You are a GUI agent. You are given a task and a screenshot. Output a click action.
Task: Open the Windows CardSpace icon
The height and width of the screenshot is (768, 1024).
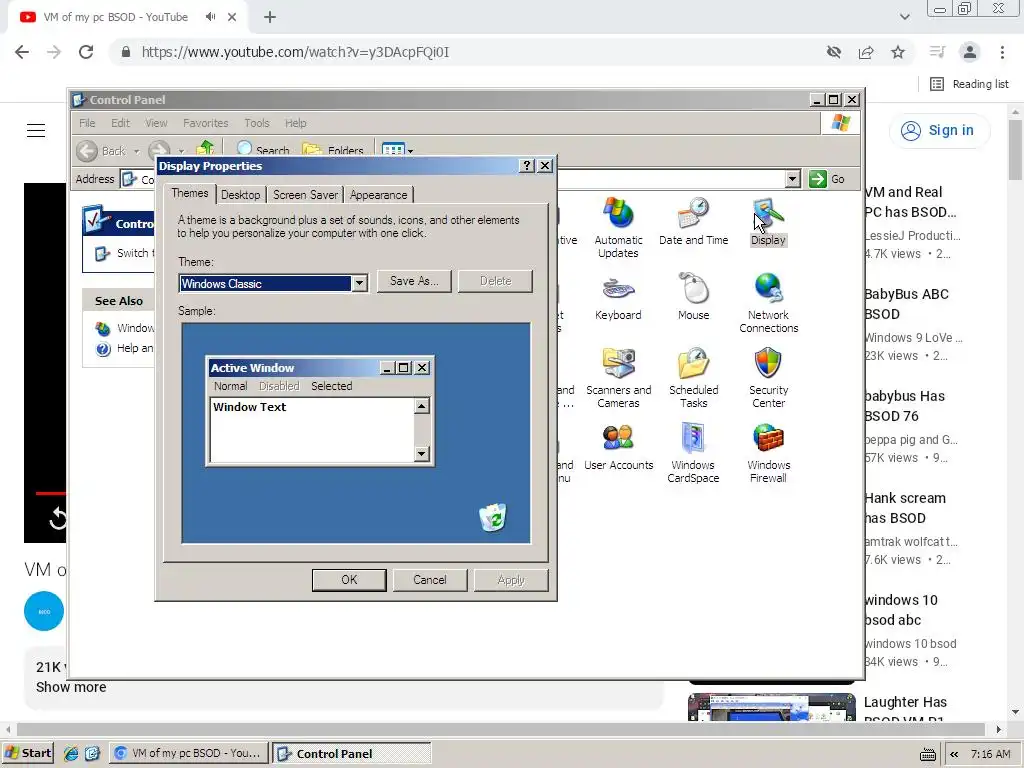(693, 453)
